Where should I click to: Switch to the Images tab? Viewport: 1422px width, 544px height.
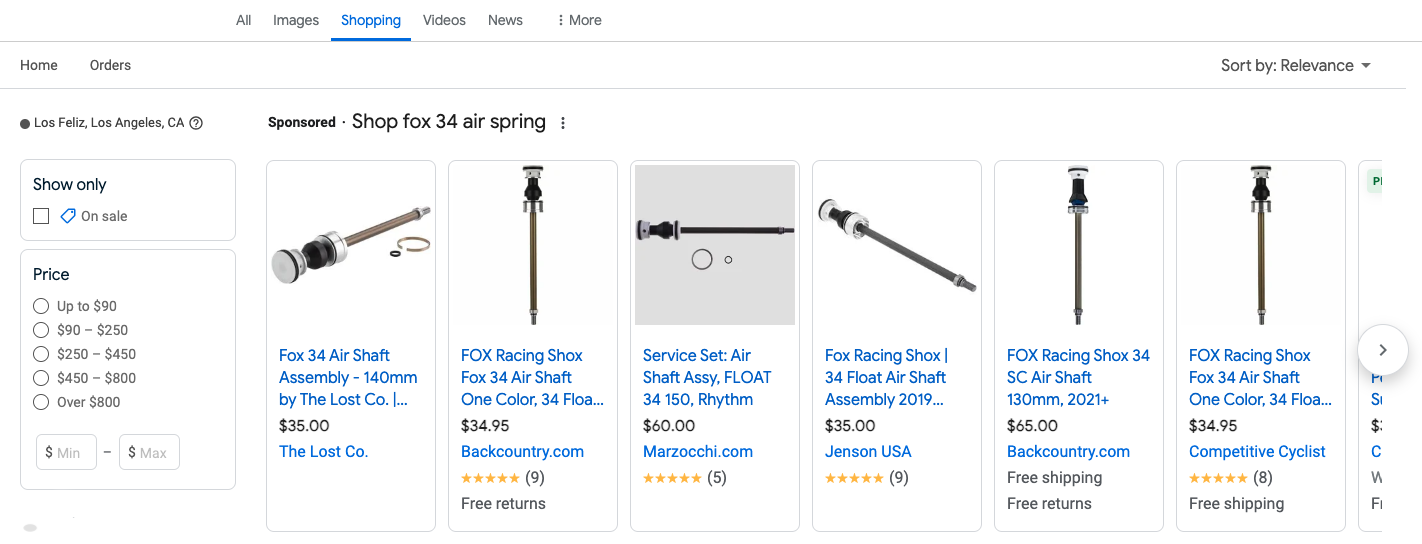click(x=296, y=20)
